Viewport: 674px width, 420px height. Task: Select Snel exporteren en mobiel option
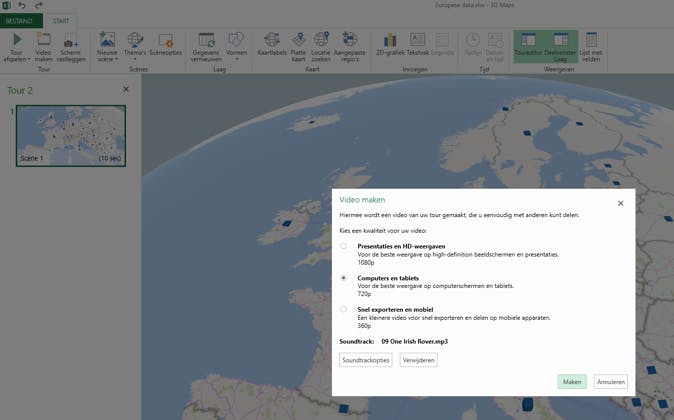click(x=343, y=309)
